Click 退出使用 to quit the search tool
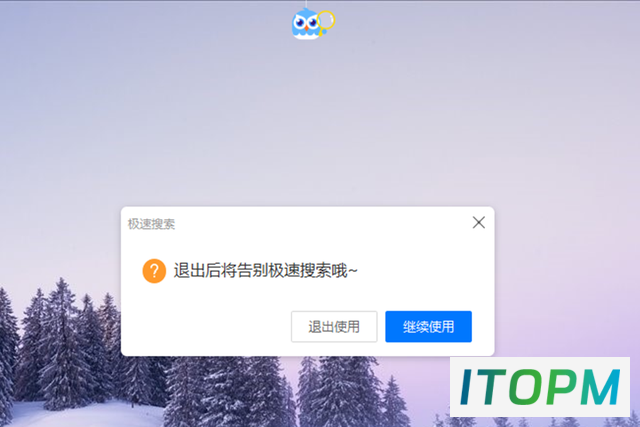Viewport: 640px width, 427px height. coord(334,327)
